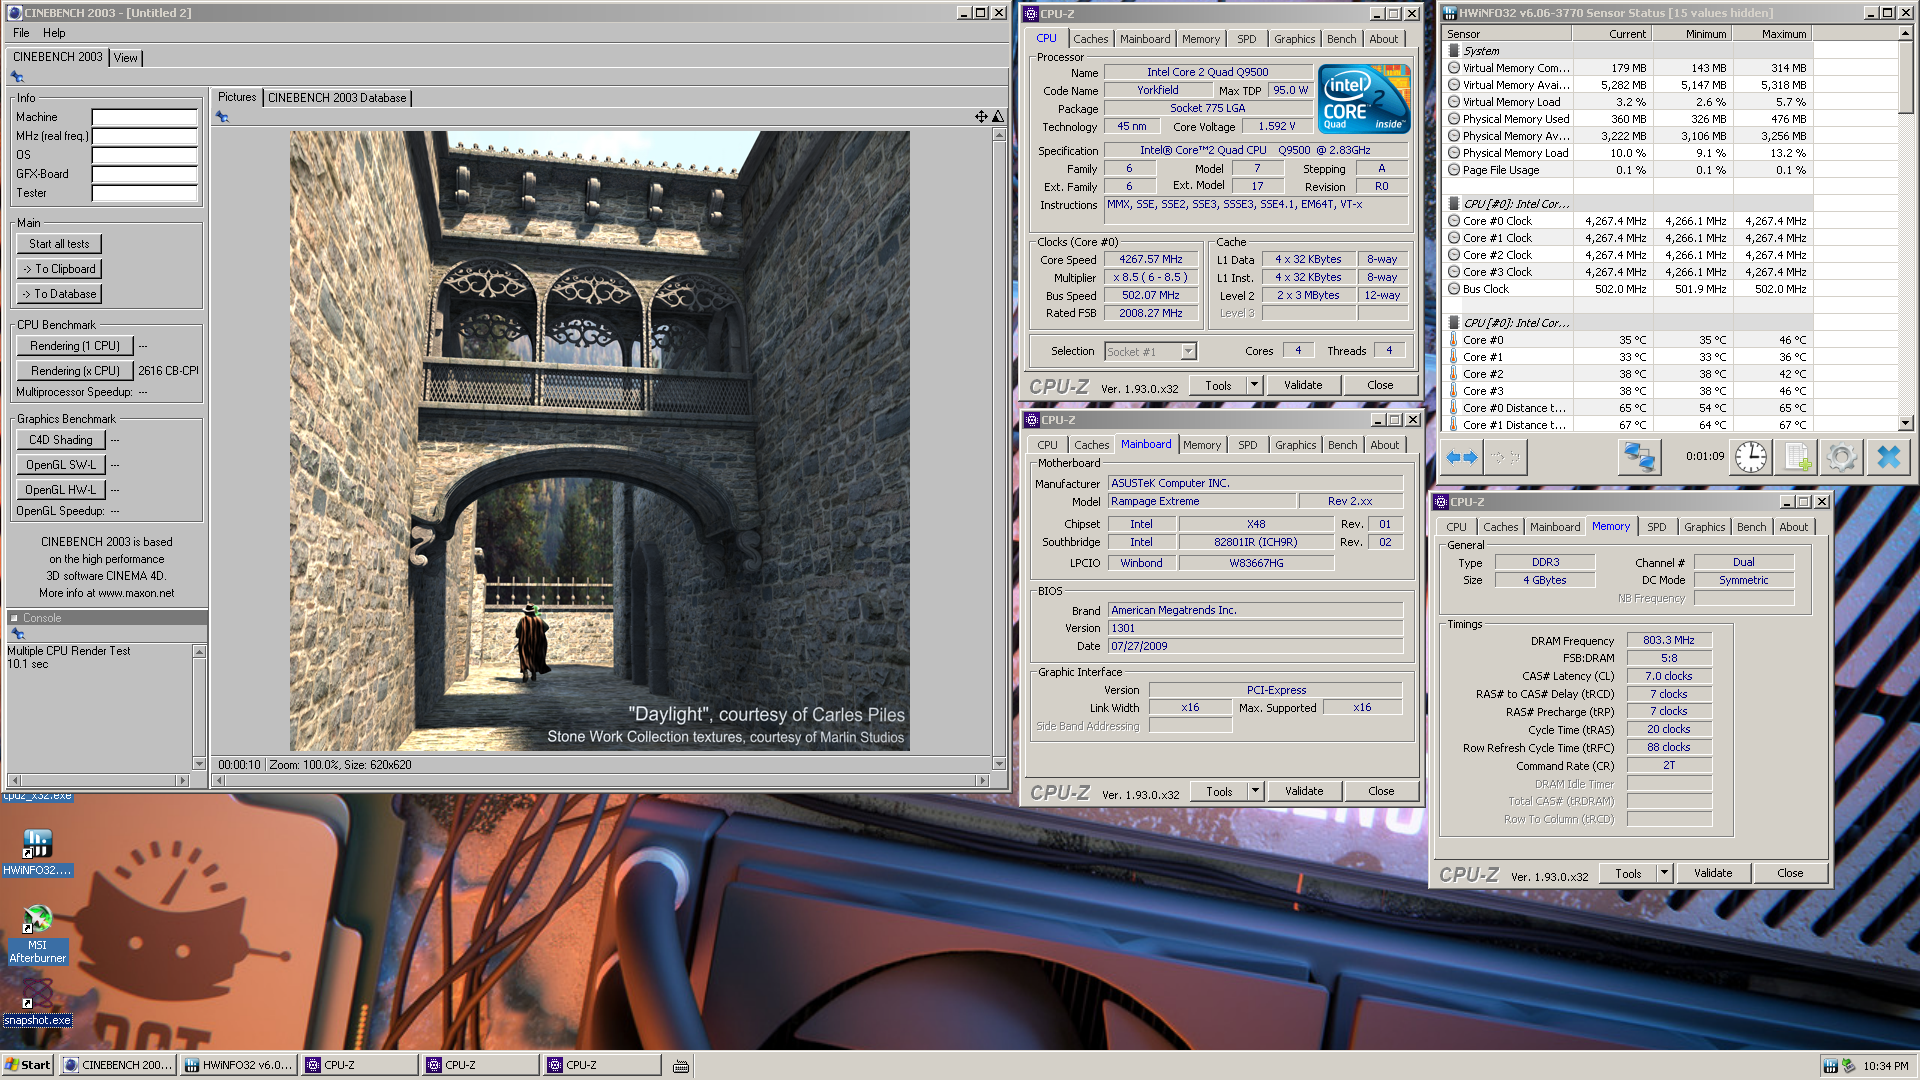
Task: Click C4D Shading button
Action: point(60,440)
